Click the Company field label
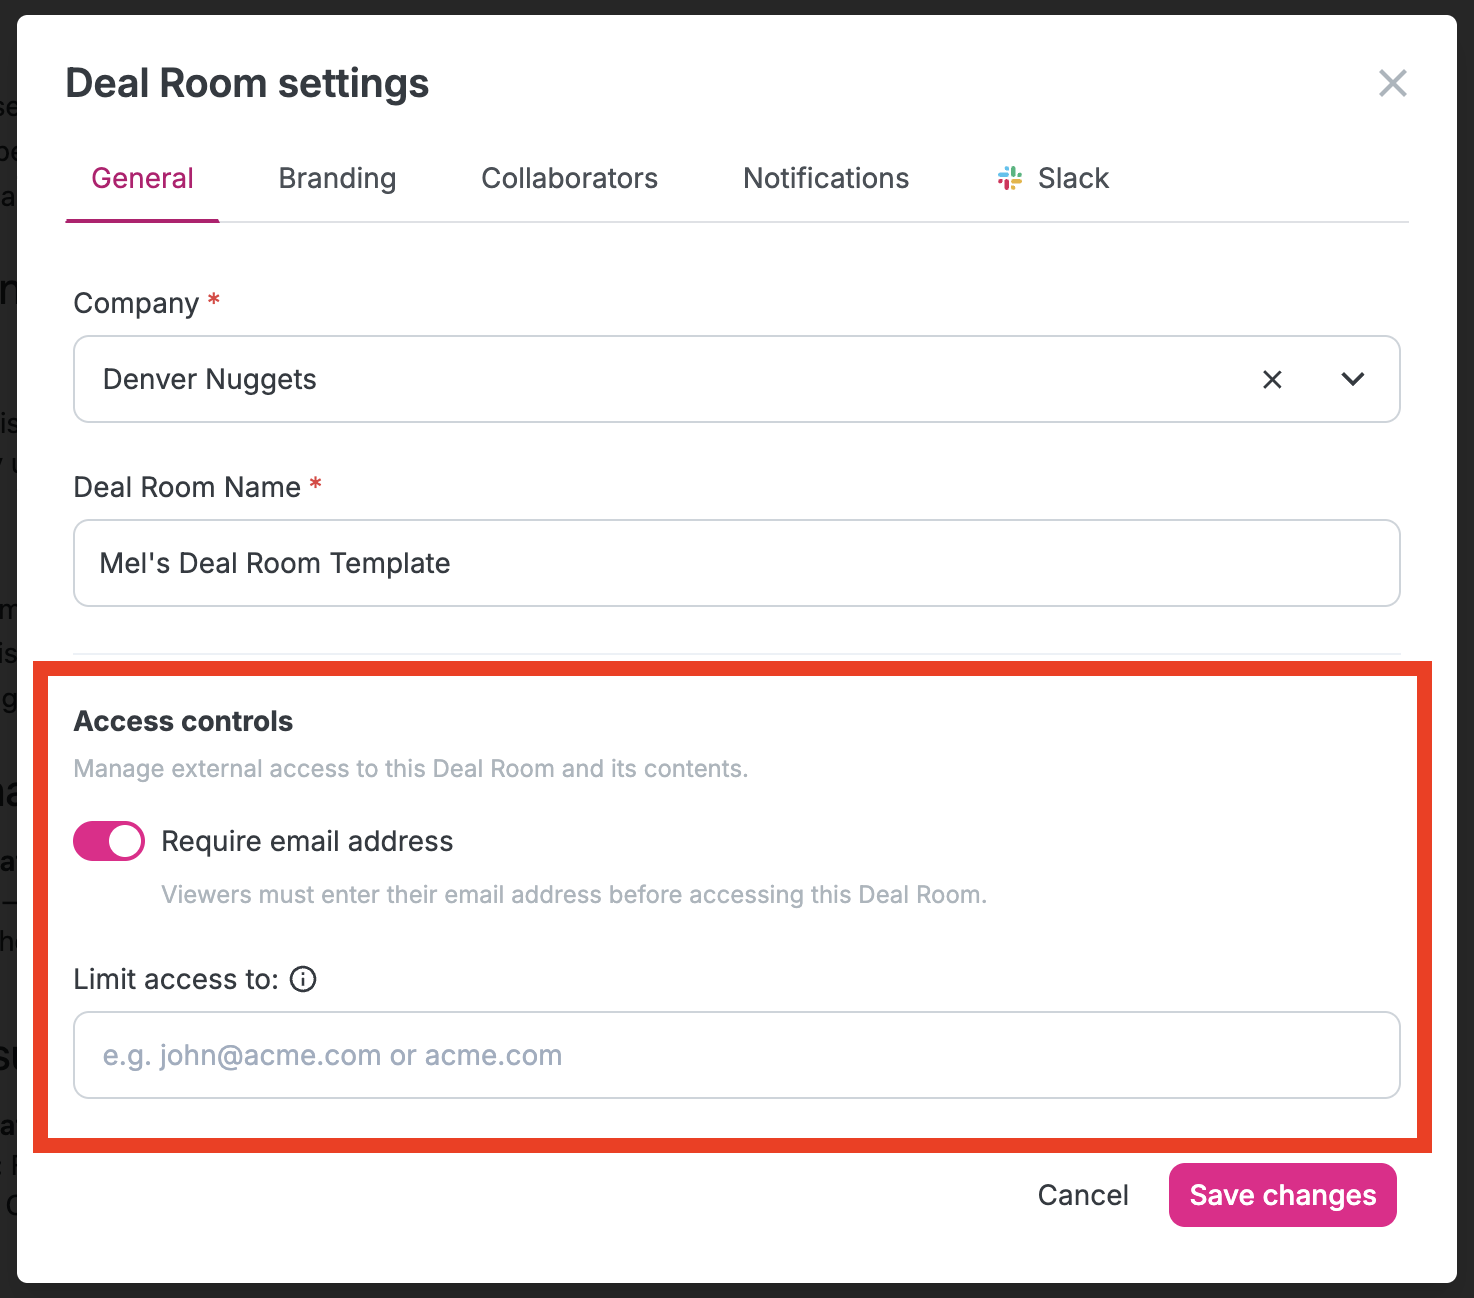1474x1298 pixels. click(136, 303)
